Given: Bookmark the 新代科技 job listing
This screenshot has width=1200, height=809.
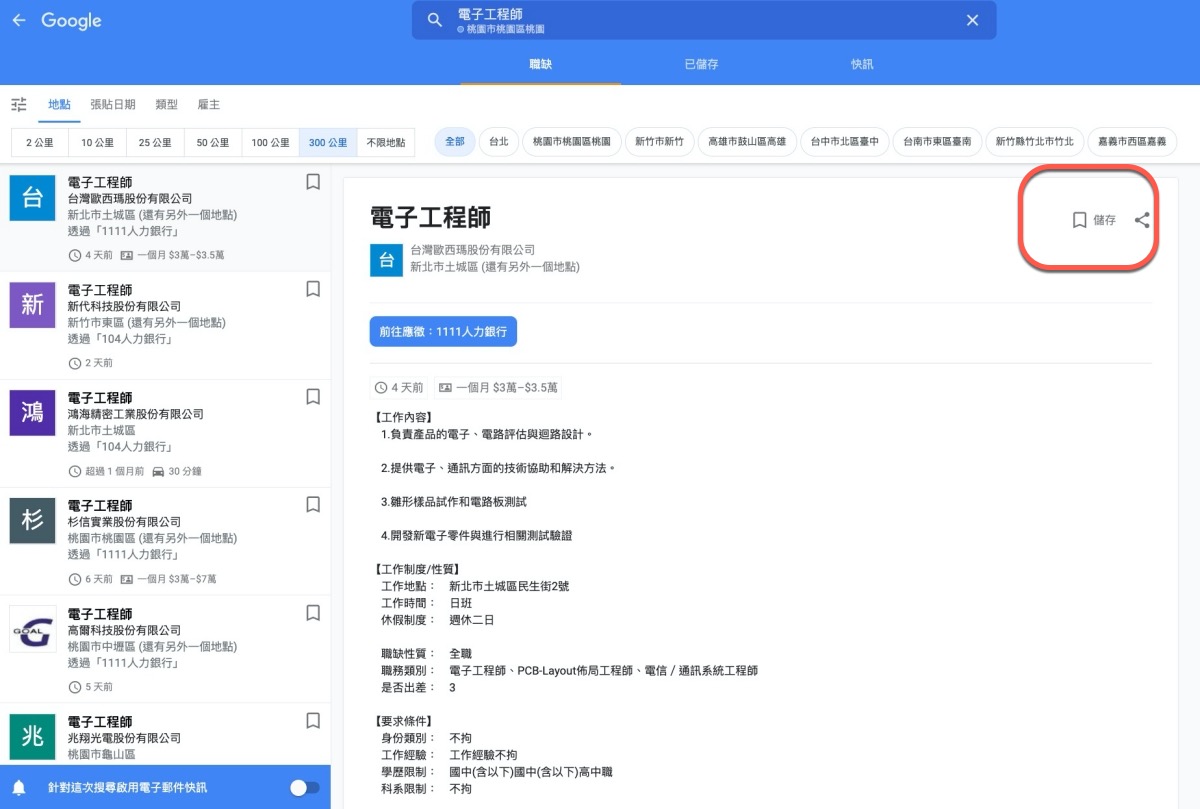Looking at the screenshot, I should click(x=313, y=289).
